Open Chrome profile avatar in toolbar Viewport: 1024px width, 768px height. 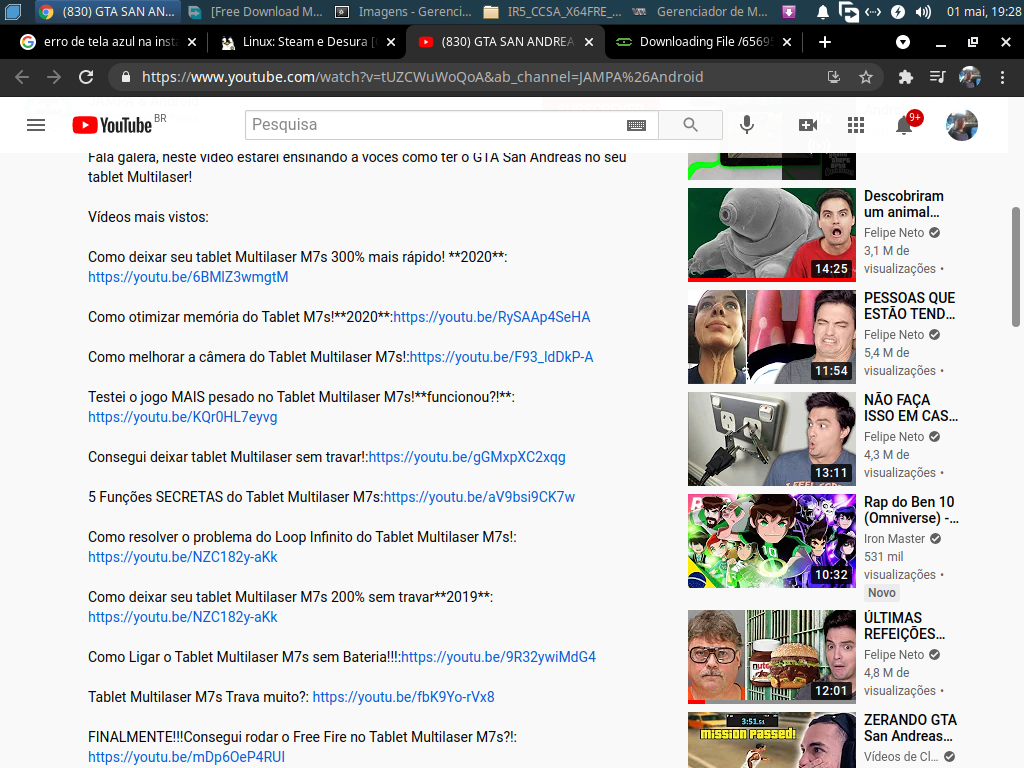tap(970, 77)
